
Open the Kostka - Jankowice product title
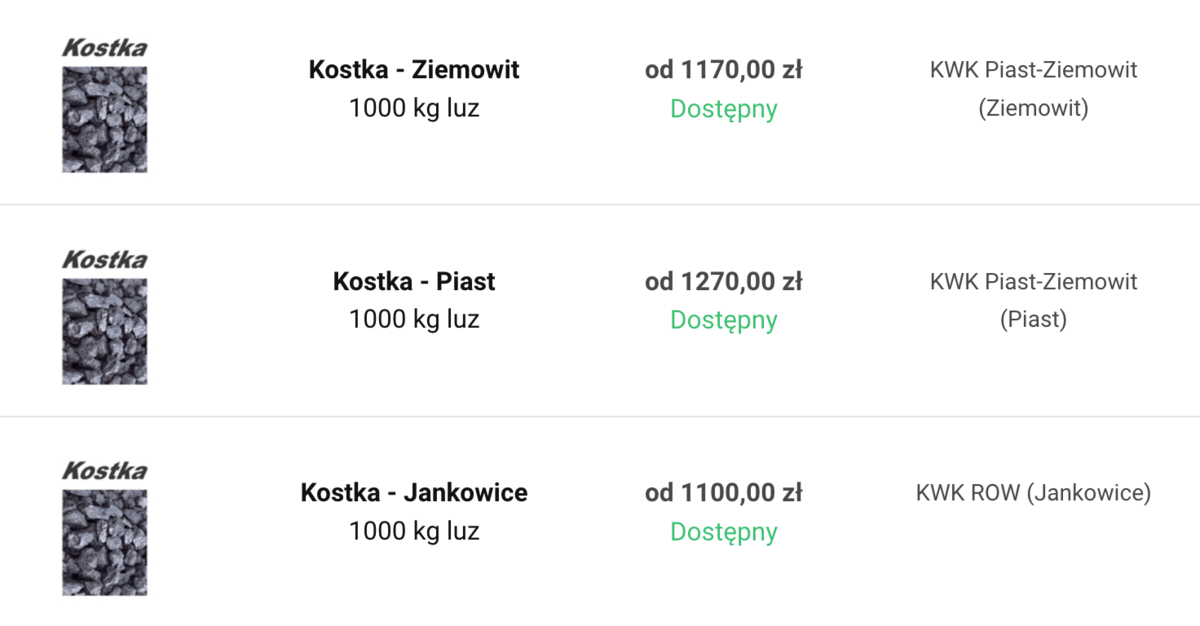tap(414, 493)
